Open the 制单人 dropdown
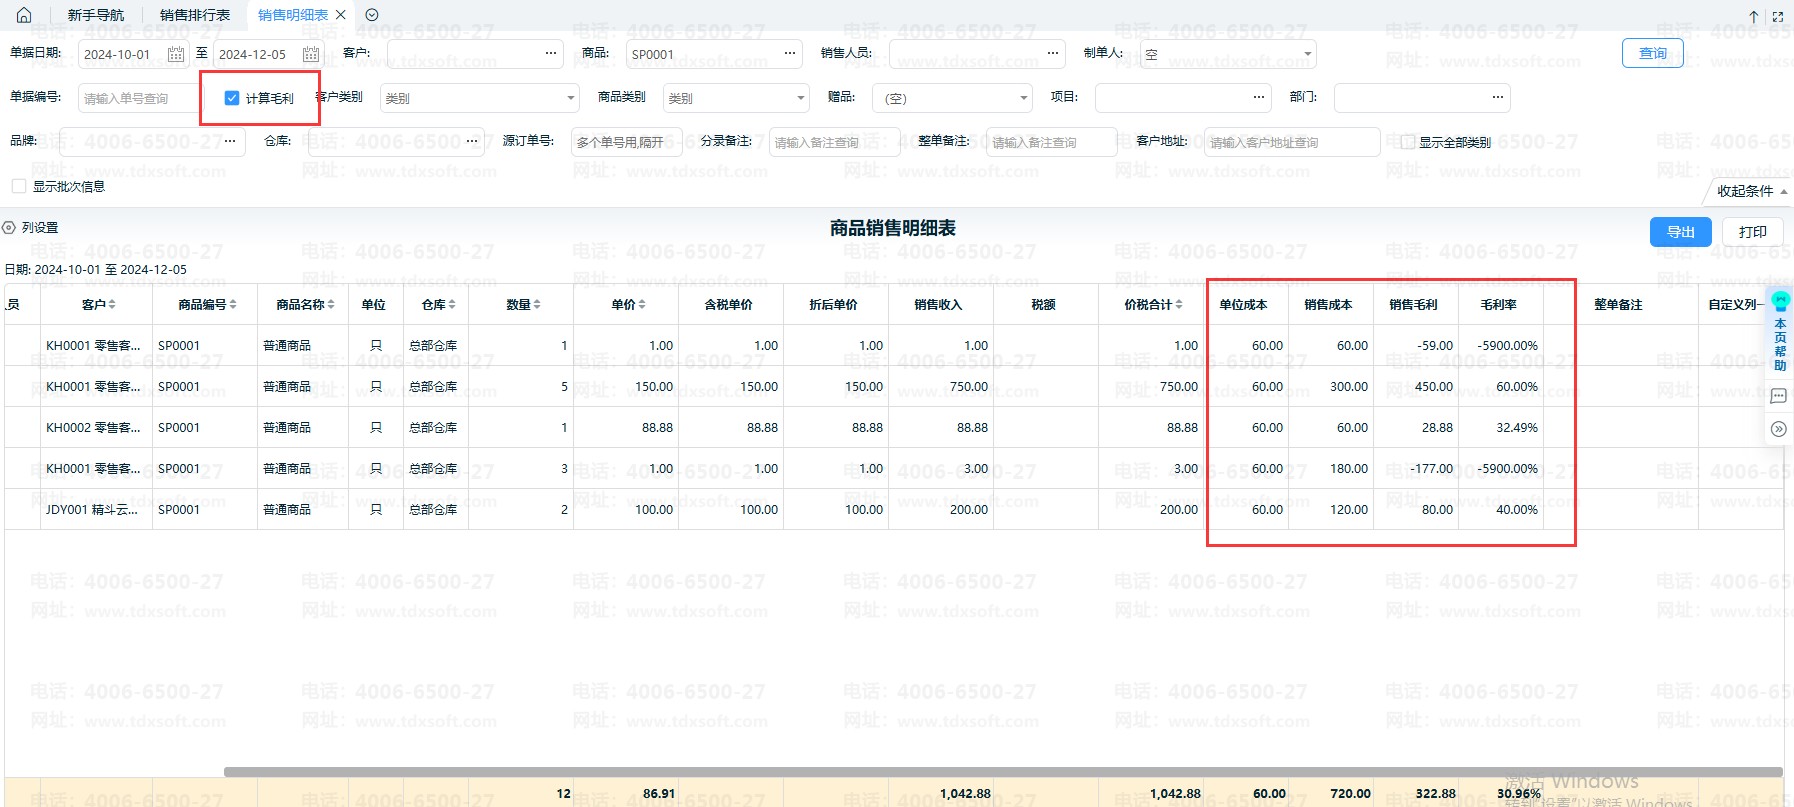Viewport: 1794px width, 807px height. point(1306,54)
